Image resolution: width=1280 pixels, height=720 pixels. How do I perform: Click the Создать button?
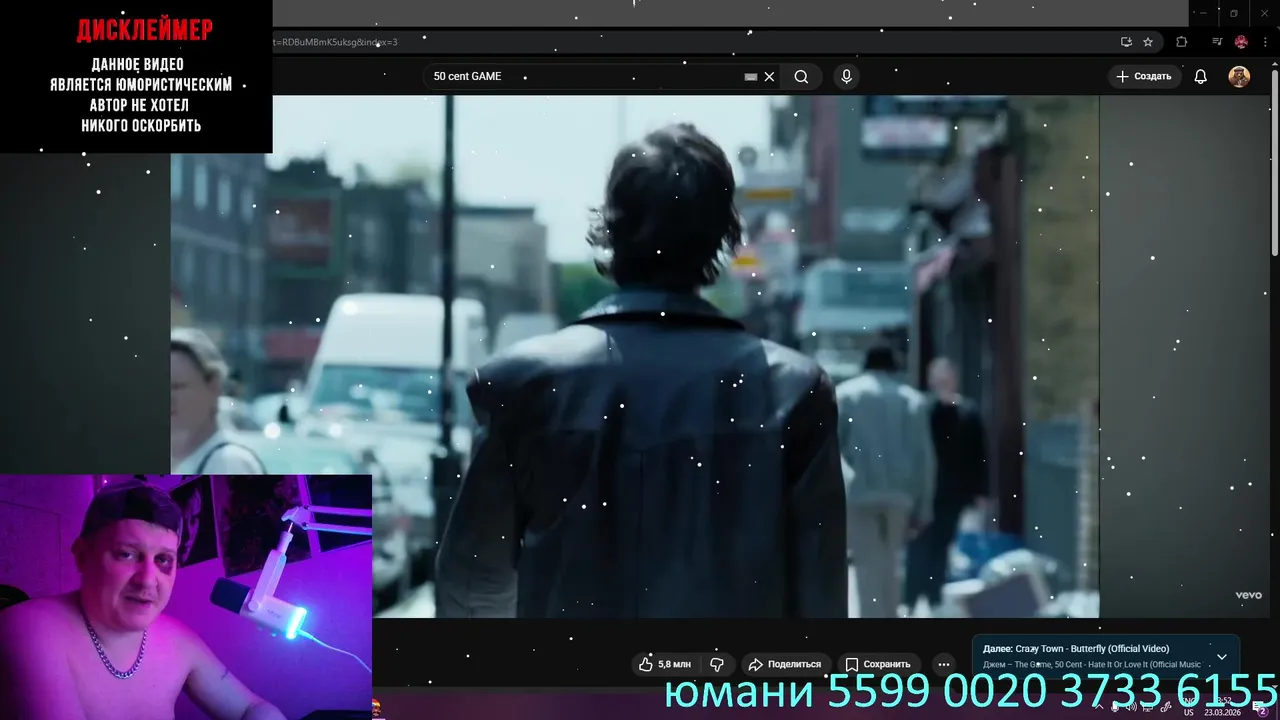coord(1144,76)
